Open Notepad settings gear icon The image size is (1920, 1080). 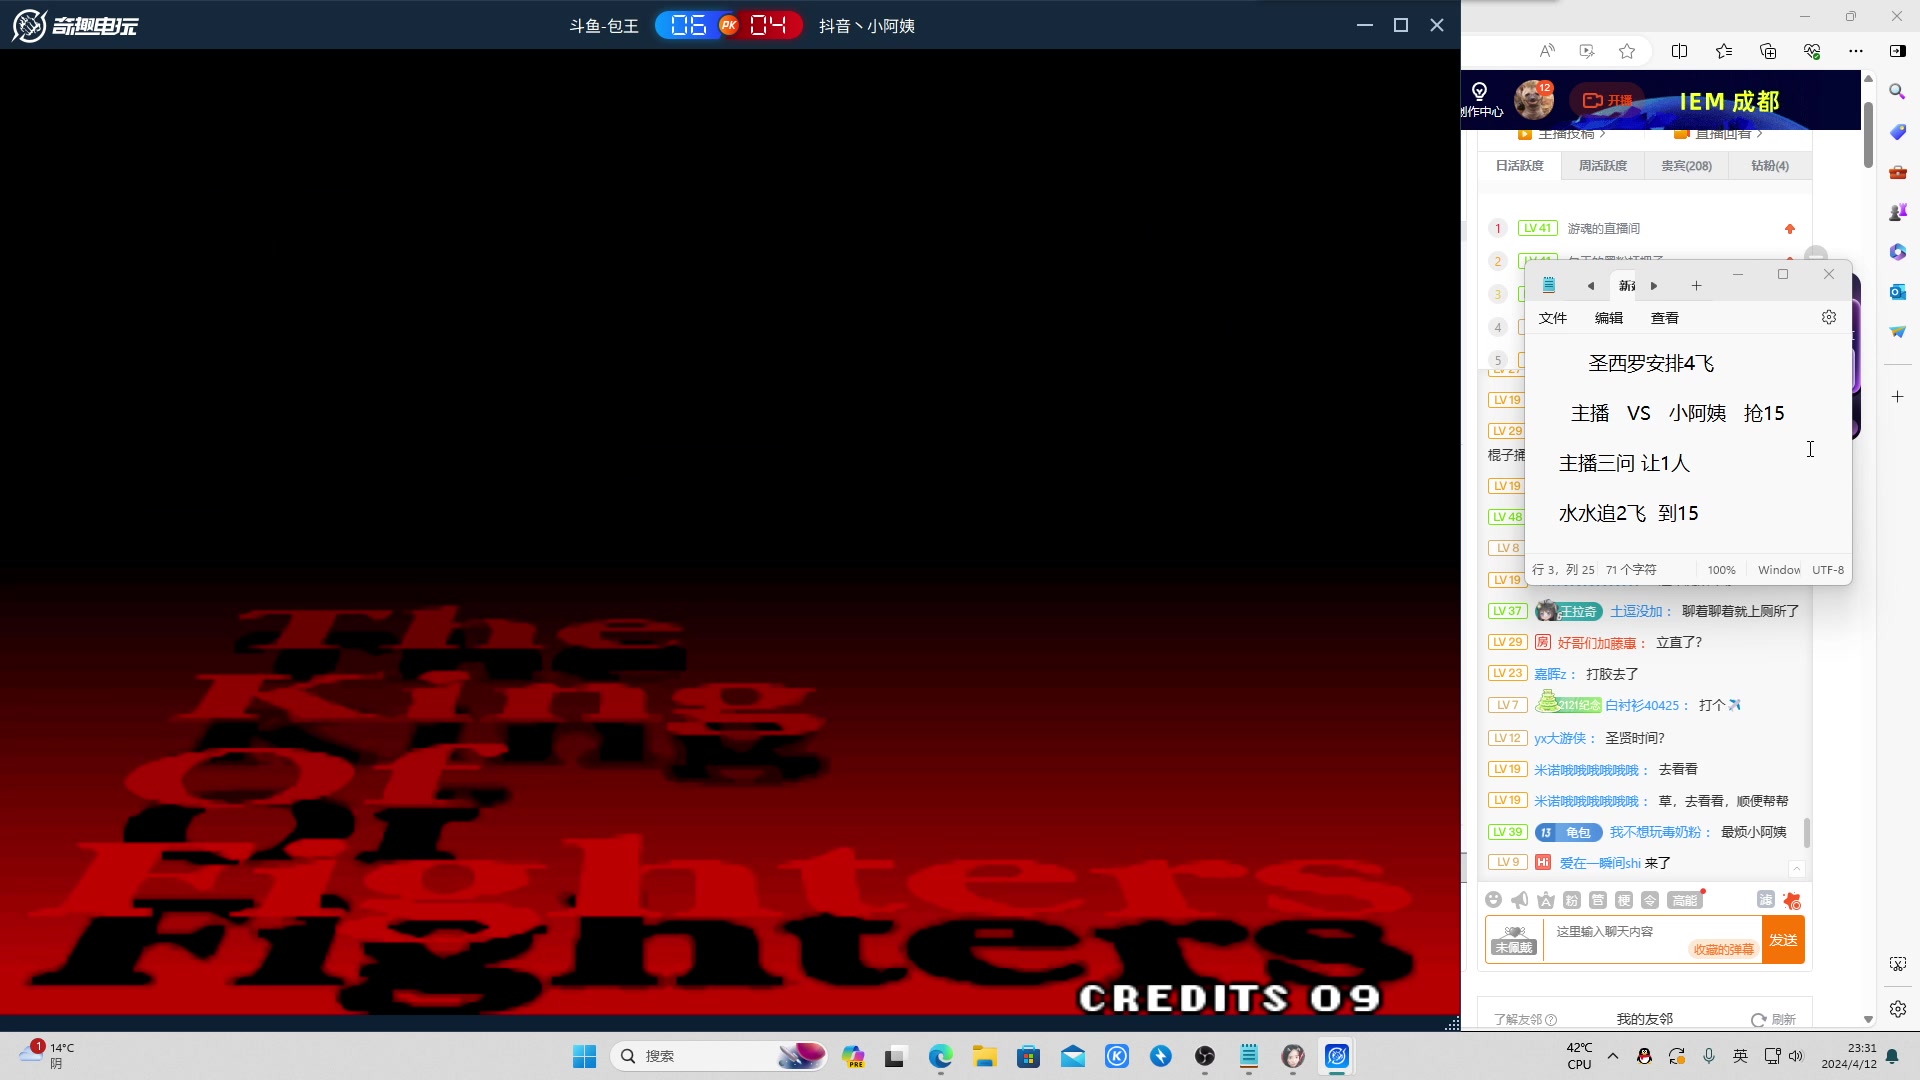pos(1829,317)
